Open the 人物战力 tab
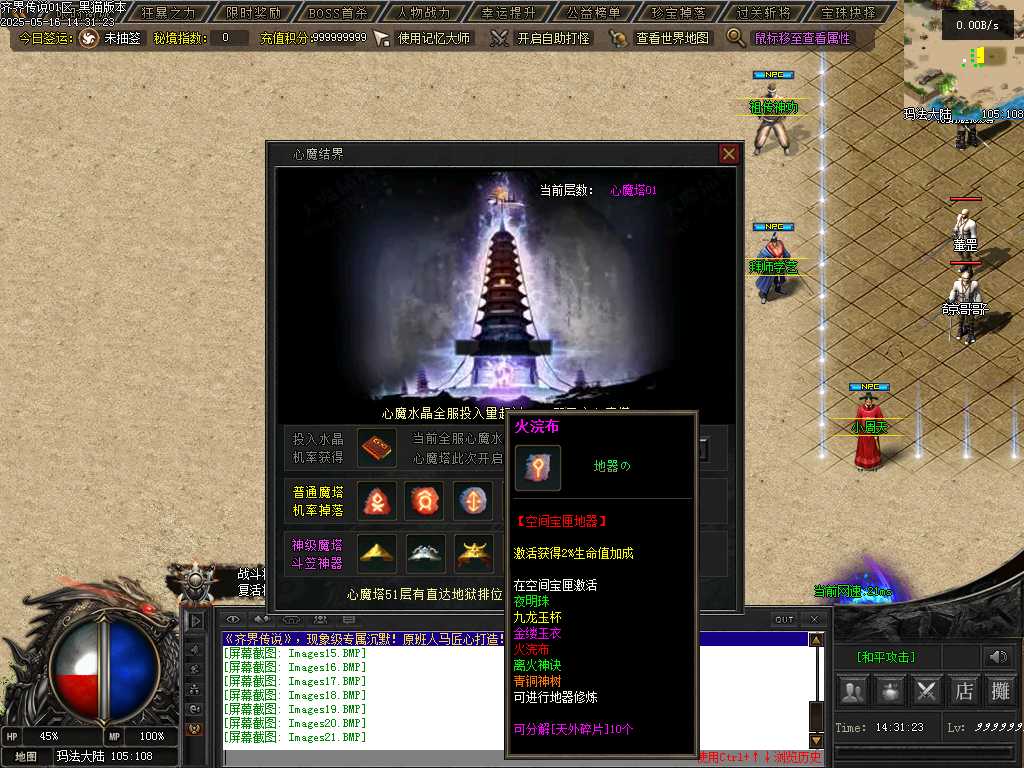This screenshot has height=768, width=1024. click(x=424, y=12)
